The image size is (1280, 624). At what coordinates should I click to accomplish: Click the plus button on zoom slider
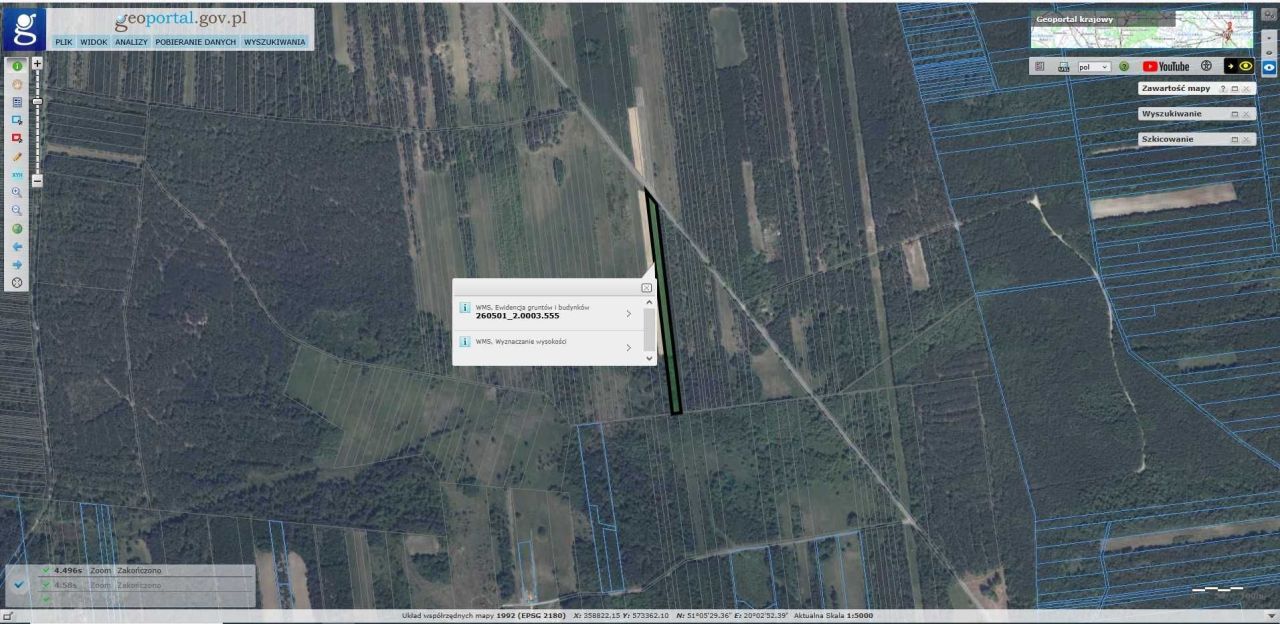[37, 63]
